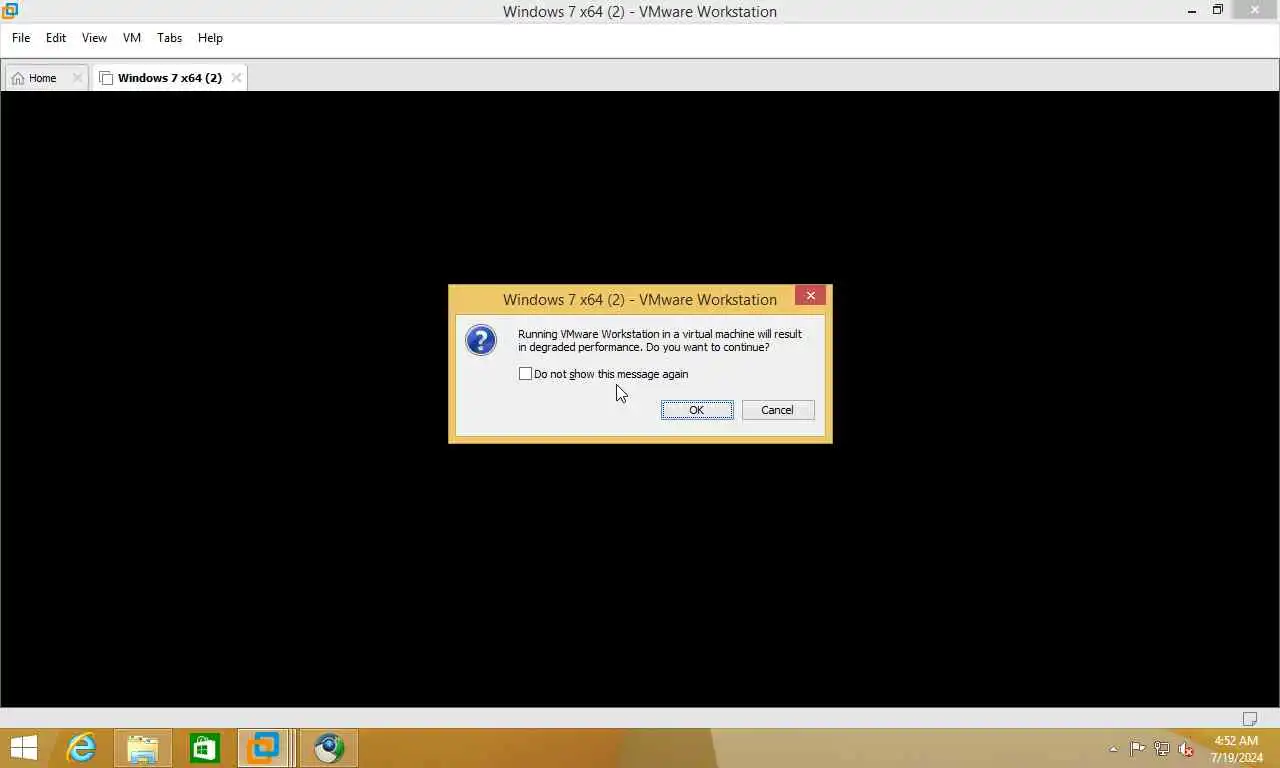This screenshot has width=1280, height=768.
Task: Click the status bar message log icon
Action: pyautogui.click(x=1249, y=718)
